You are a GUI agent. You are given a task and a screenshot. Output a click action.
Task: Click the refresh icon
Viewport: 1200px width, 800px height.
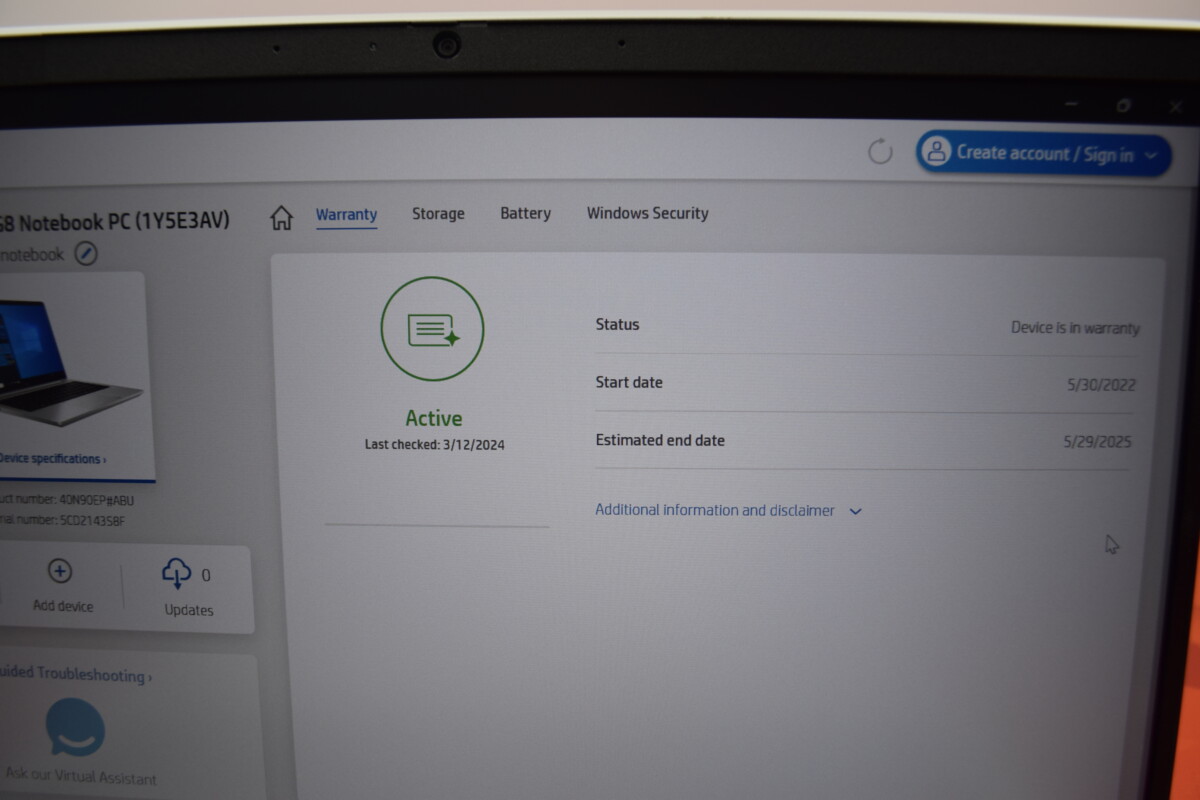[x=880, y=152]
